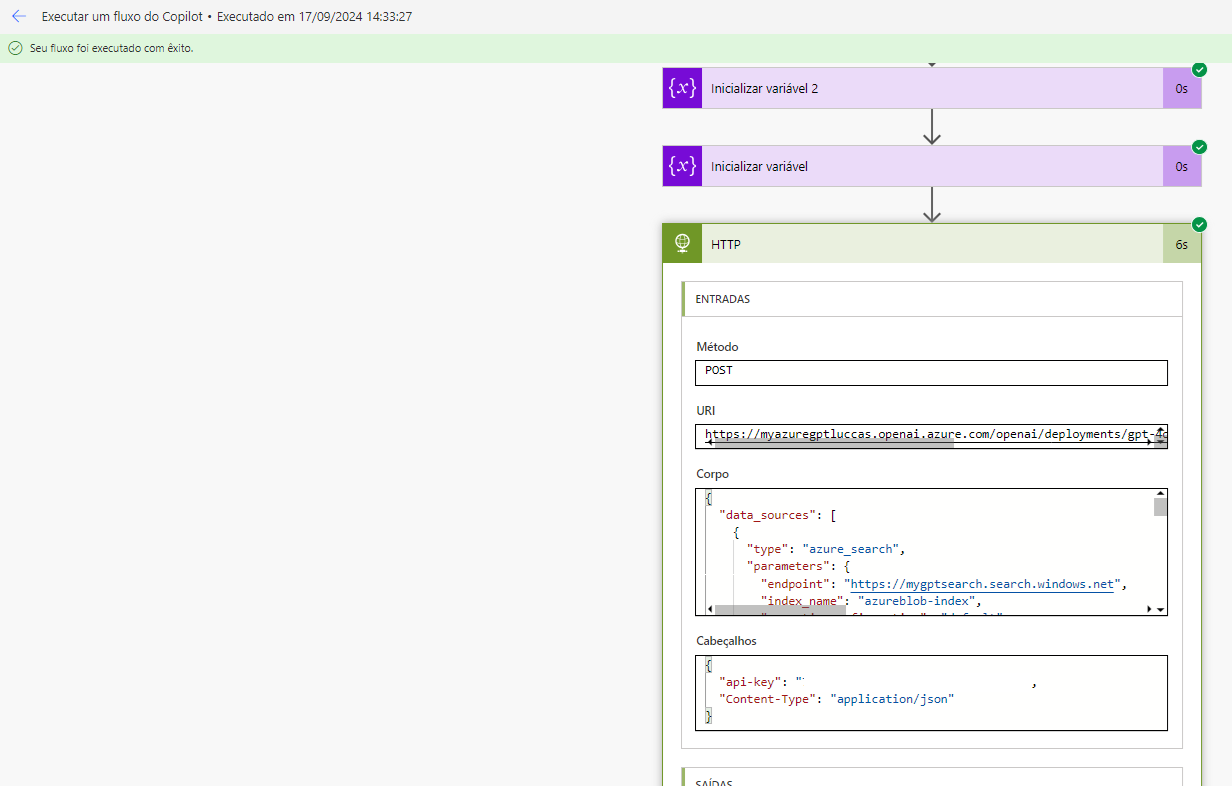Click the flow run title text

click(227, 17)
